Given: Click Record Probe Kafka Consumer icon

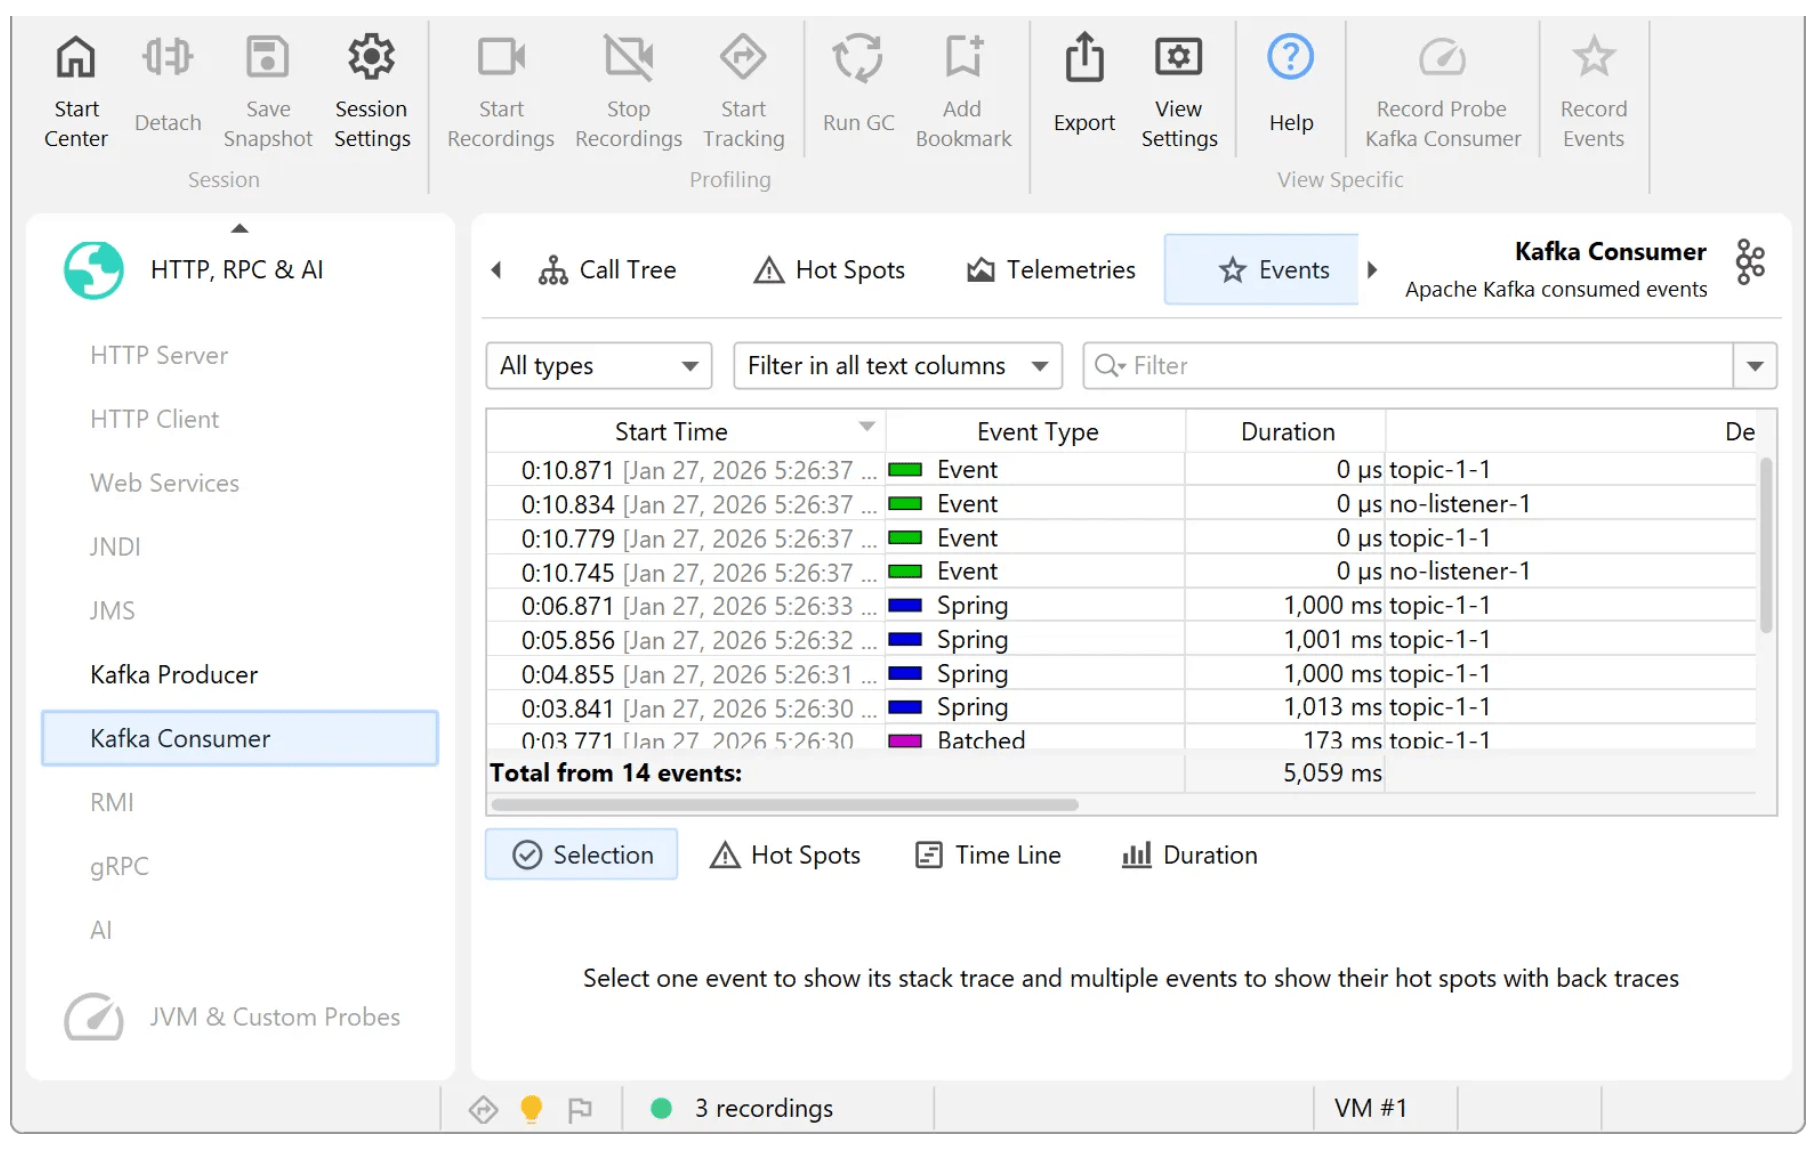Looking at the screenshot, I should (1442, 58).
